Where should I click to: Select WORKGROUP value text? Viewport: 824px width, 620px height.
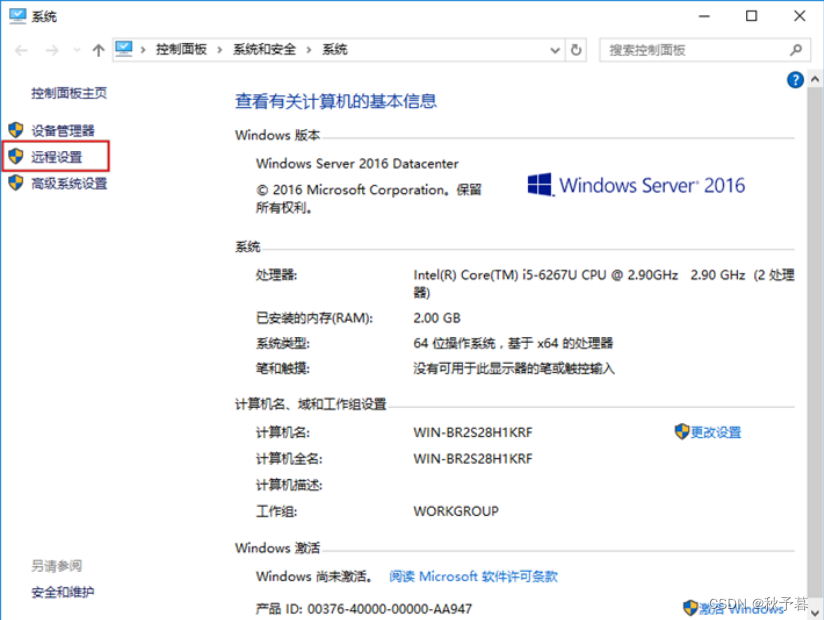456,511
